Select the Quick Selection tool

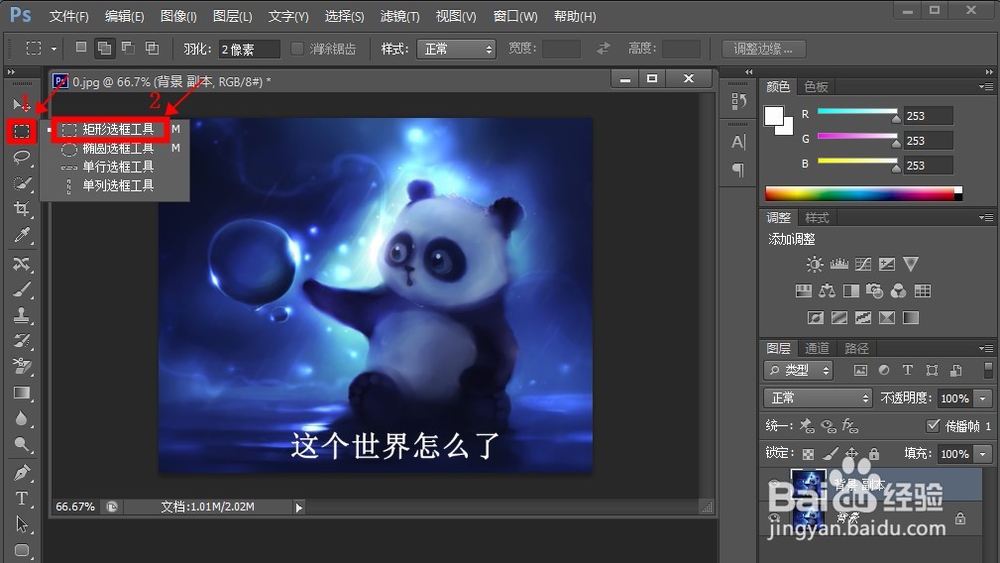pyautogui.click(x=22, y=184)
